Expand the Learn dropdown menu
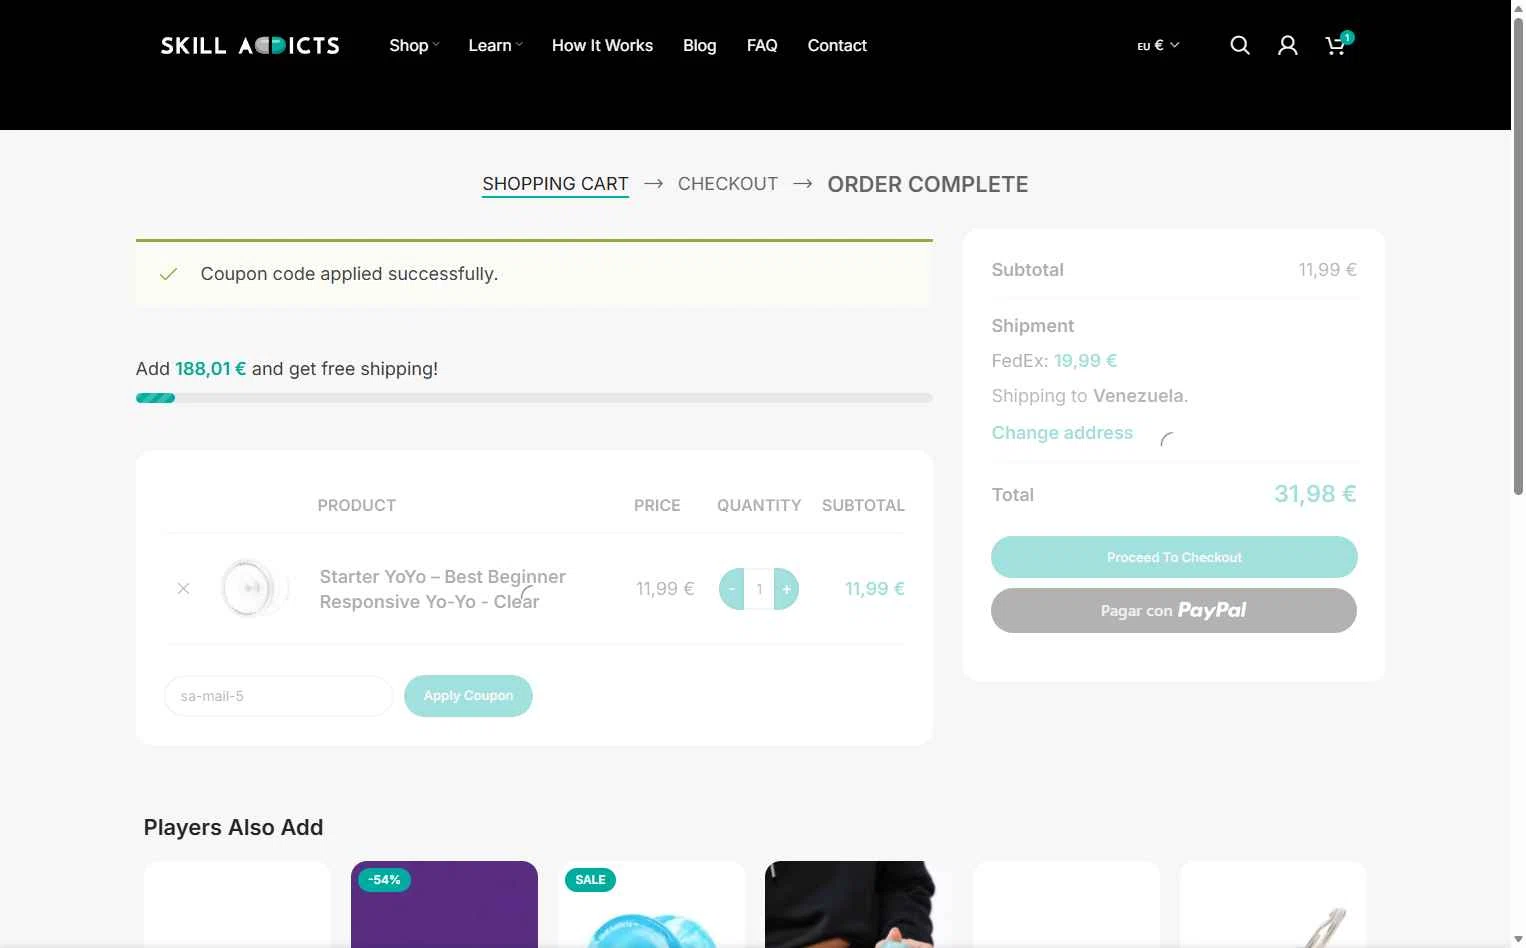 (495, 45)
